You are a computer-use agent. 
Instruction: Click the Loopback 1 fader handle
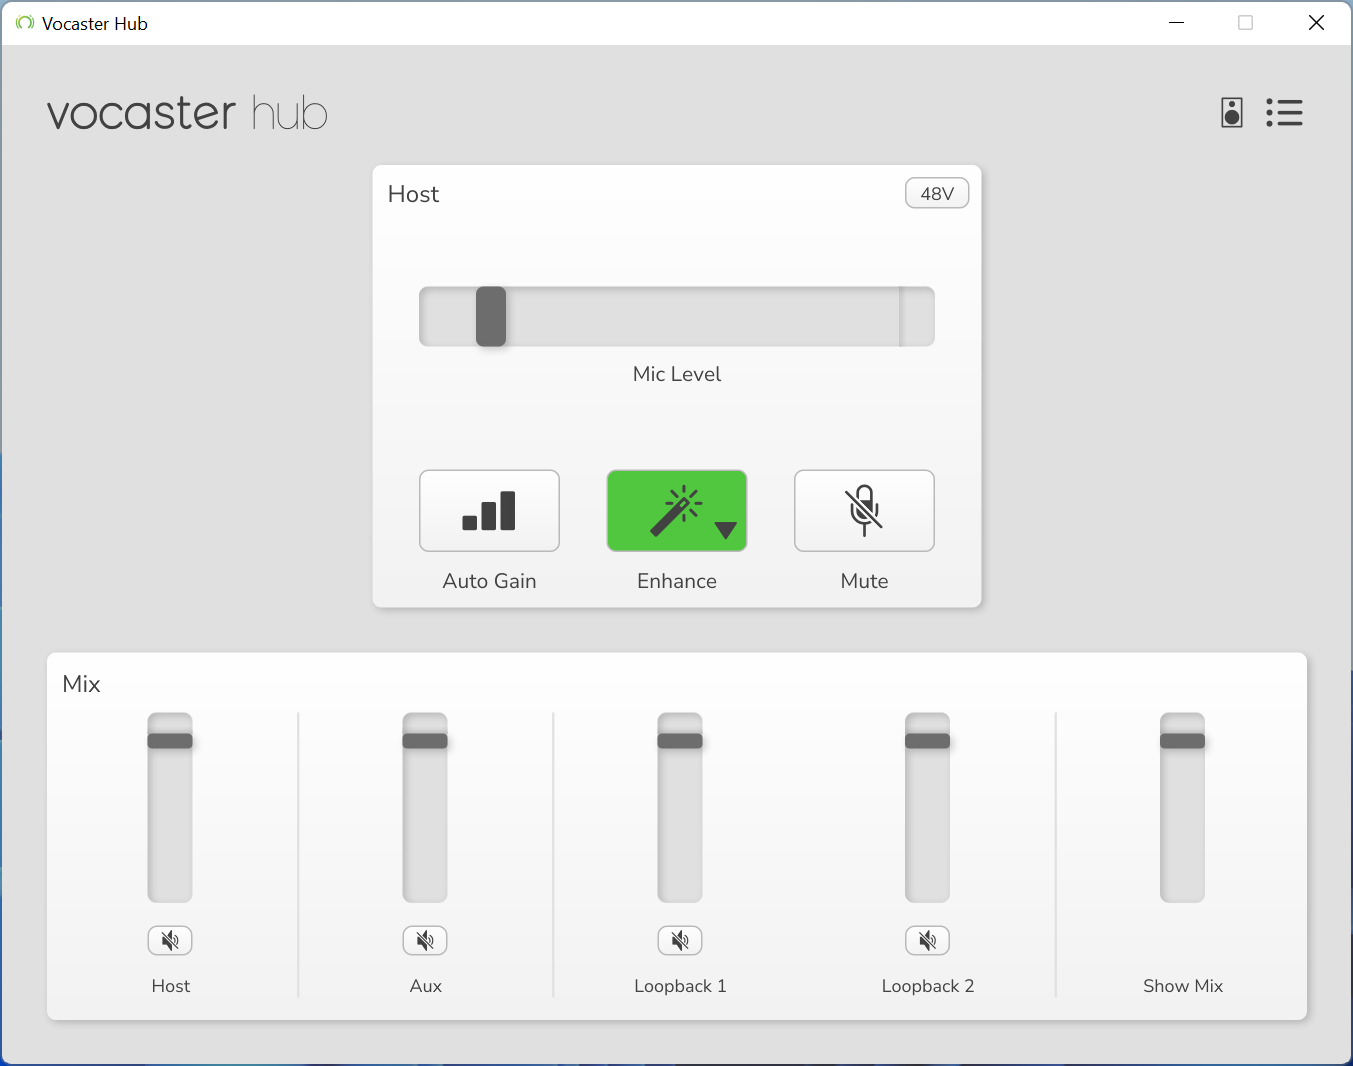tap(680, 741)
